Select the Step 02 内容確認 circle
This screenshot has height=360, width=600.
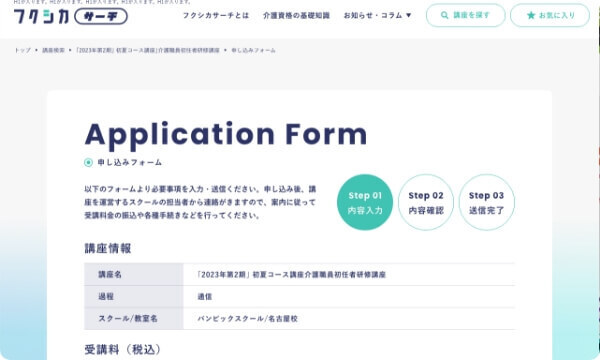click(x=426, y=202)
